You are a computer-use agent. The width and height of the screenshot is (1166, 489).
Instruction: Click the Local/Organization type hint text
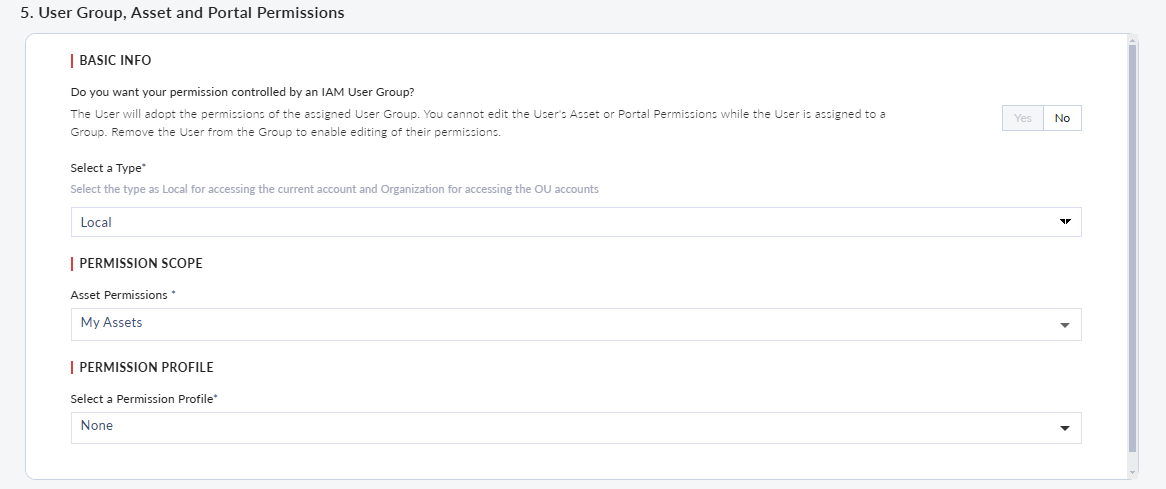[334, 189]
